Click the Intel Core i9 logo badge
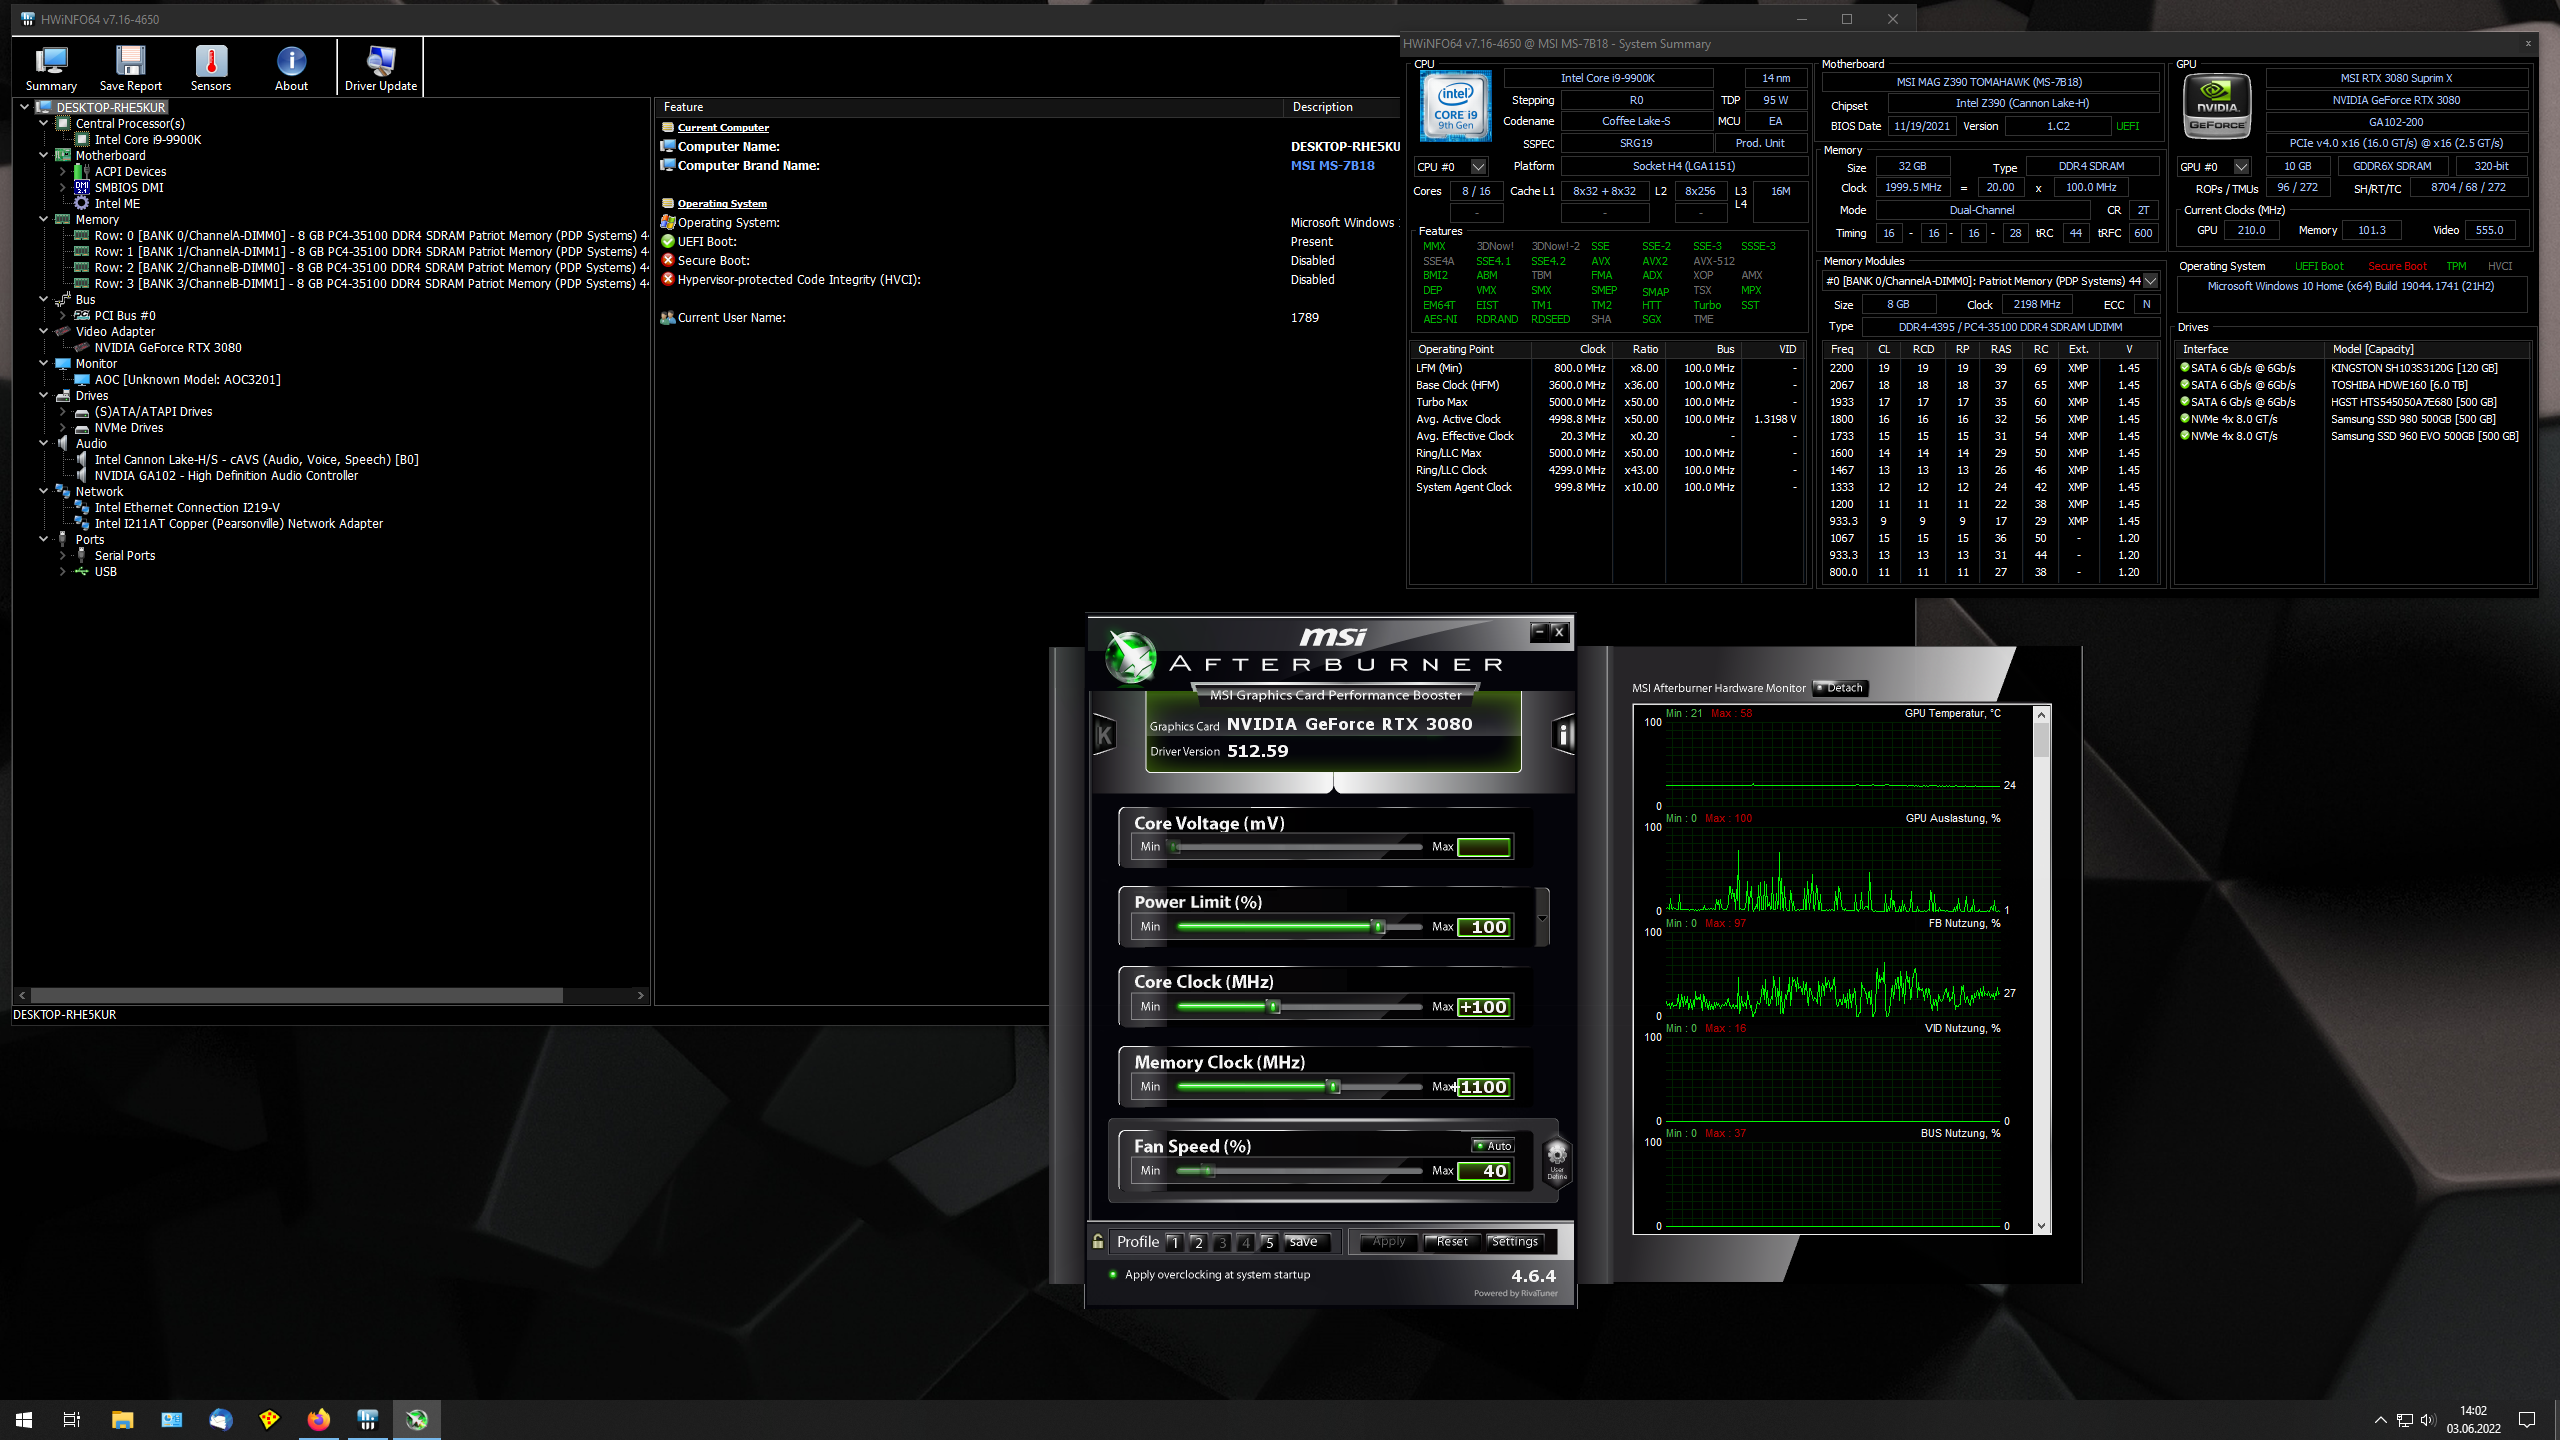 pyautogui.click(x=1455, y=105)
